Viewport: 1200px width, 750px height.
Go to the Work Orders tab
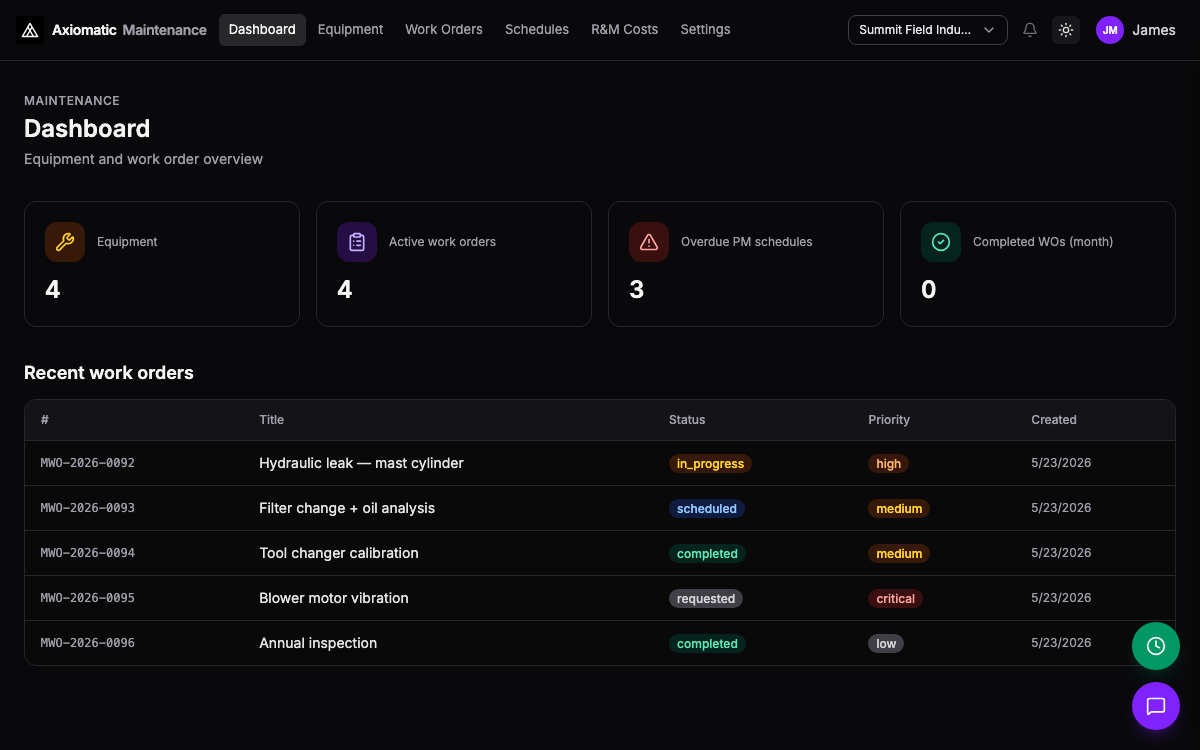pyautogui.click(x=444, y=30)
